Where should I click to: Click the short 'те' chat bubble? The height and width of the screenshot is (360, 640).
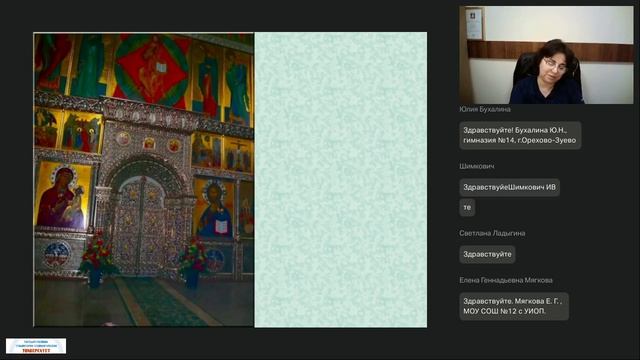[x=467, y=207]
